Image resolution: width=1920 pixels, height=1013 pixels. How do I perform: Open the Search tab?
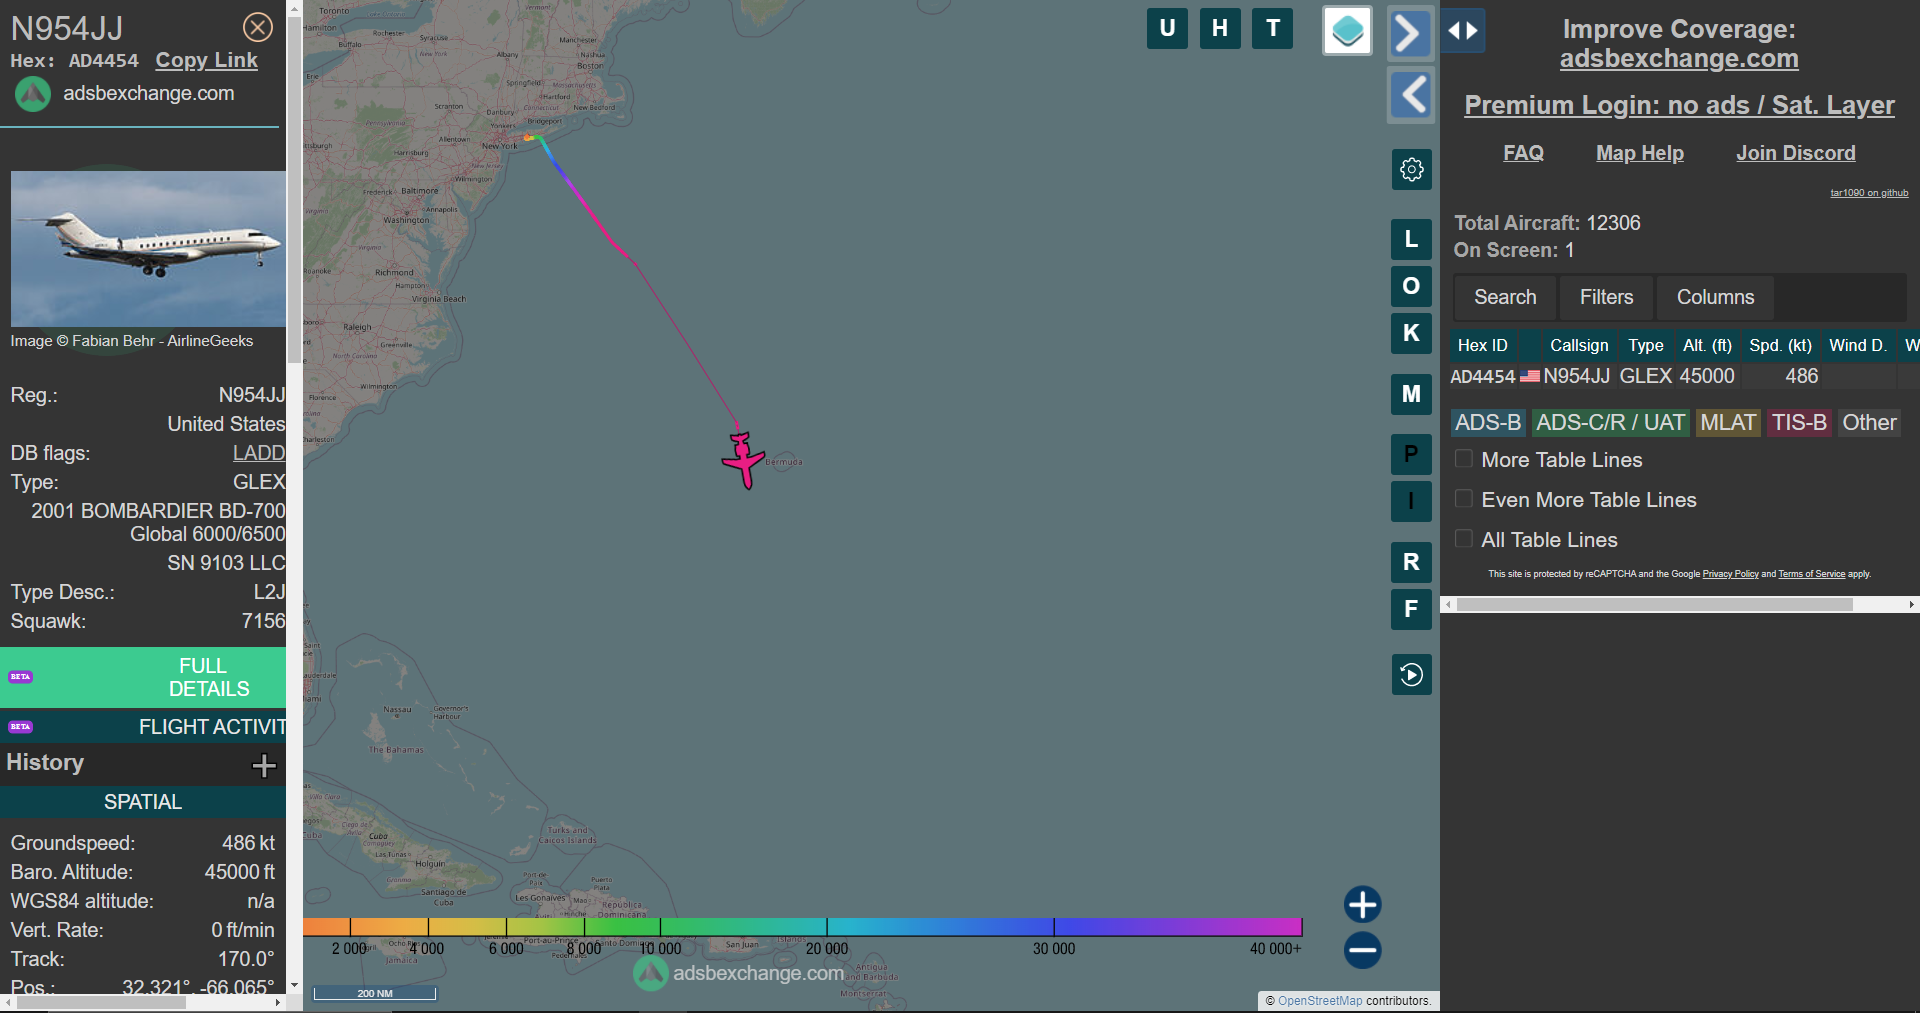pyautogui.click(x=1505, y=297)
